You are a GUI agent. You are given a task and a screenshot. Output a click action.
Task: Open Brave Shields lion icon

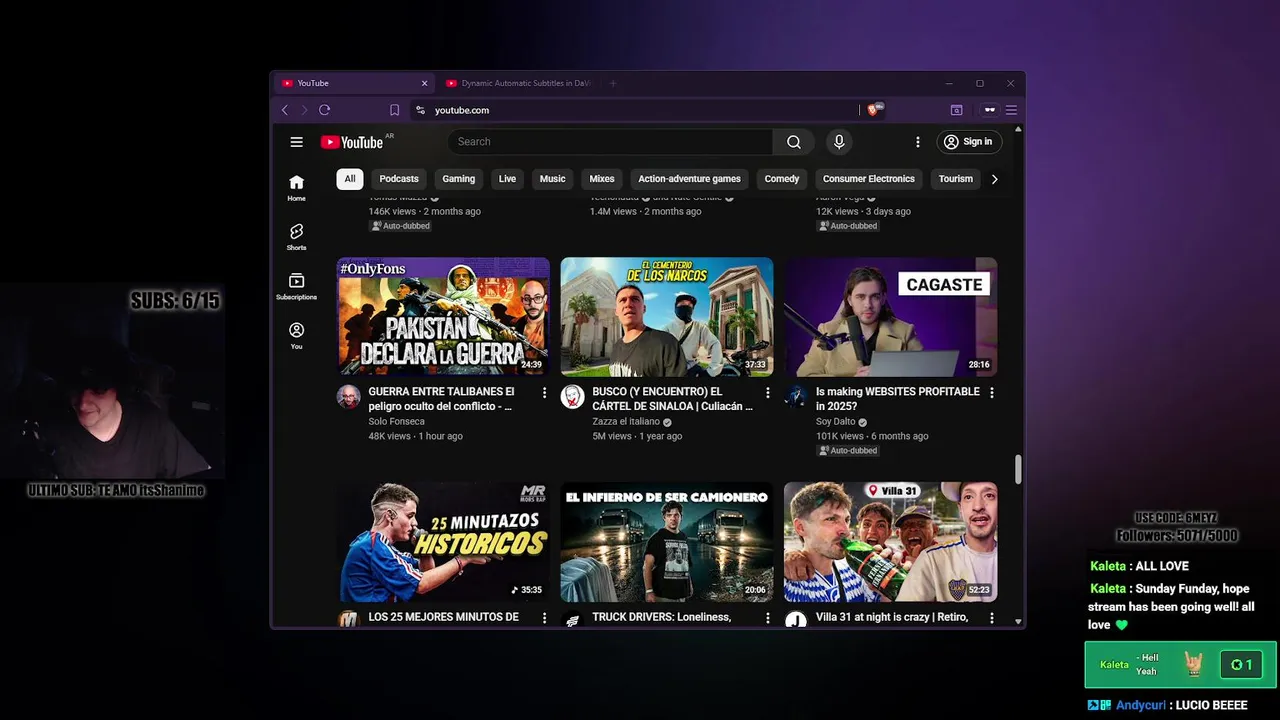pos(872,110)
